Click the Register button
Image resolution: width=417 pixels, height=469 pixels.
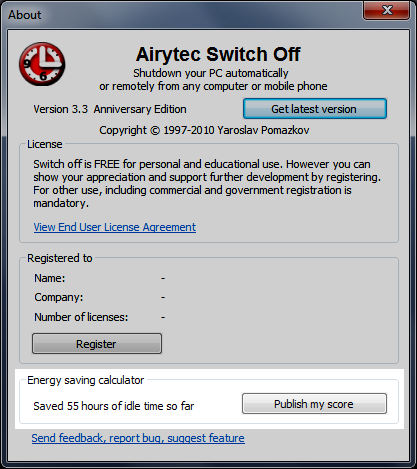(97, 343)
